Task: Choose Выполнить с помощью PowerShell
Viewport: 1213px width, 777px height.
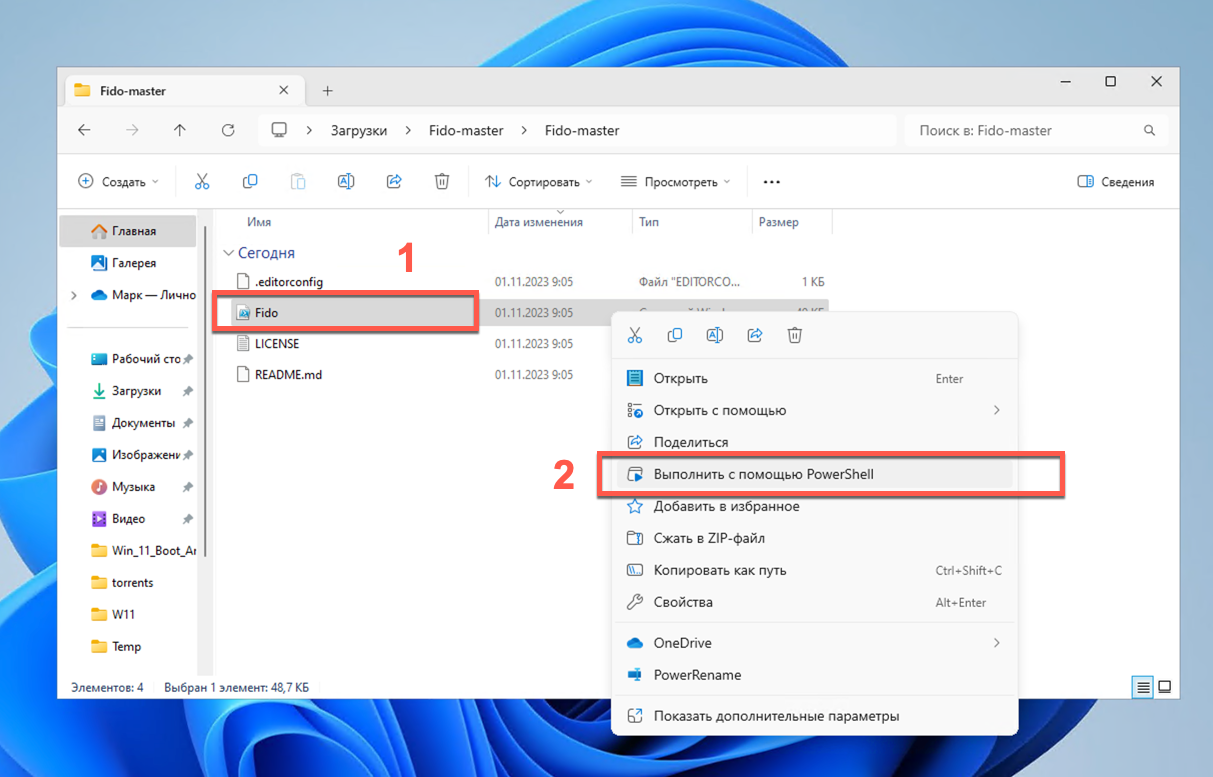Action: click(814, 474)
